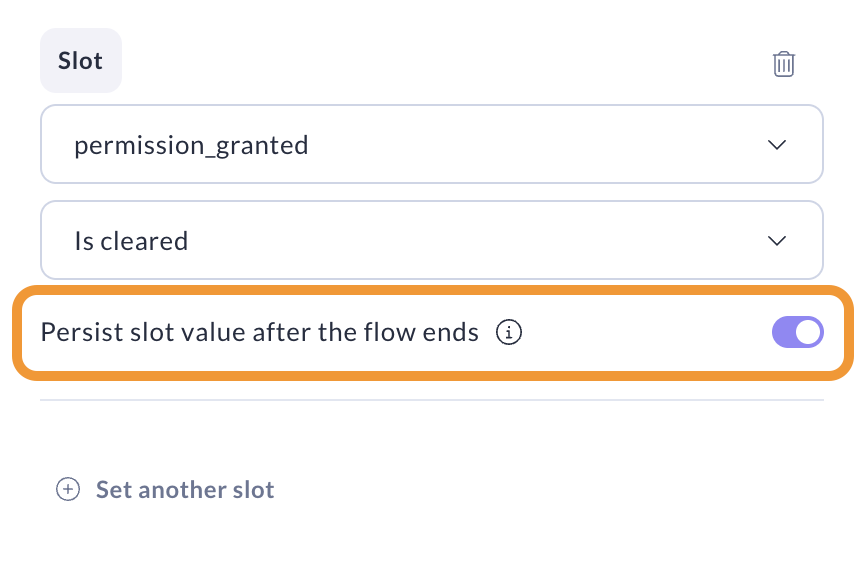The width and height of the screenshot is (866, 580).
Task: Expand the permission_granted dropdown chevron
Action: 776,145
